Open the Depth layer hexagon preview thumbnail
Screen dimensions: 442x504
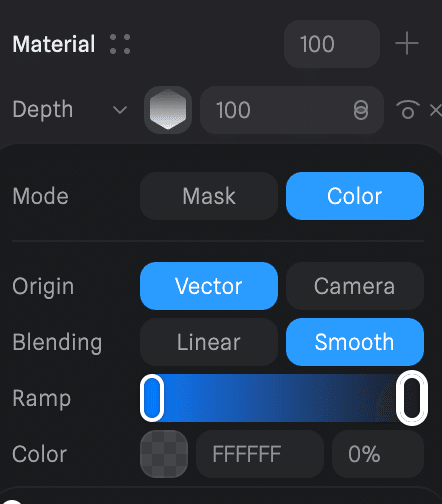coord(168,110)
